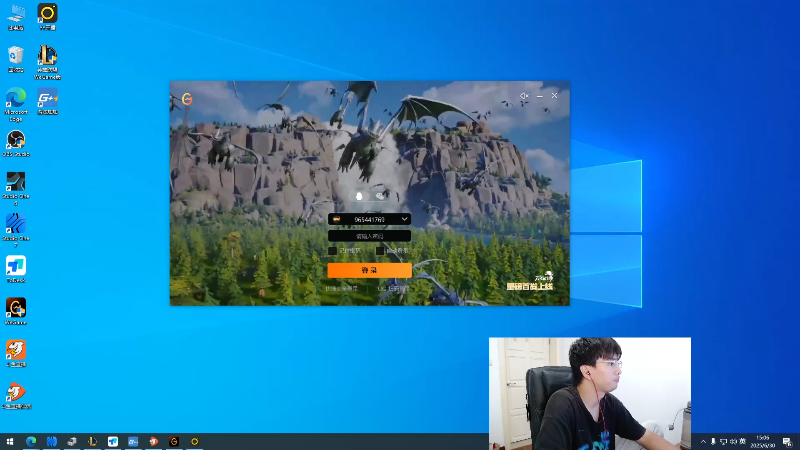Select the OBS Studio desktop shortcut
Image resolution: width=800 pixels, height=450 pixels.
click(16, 143)
